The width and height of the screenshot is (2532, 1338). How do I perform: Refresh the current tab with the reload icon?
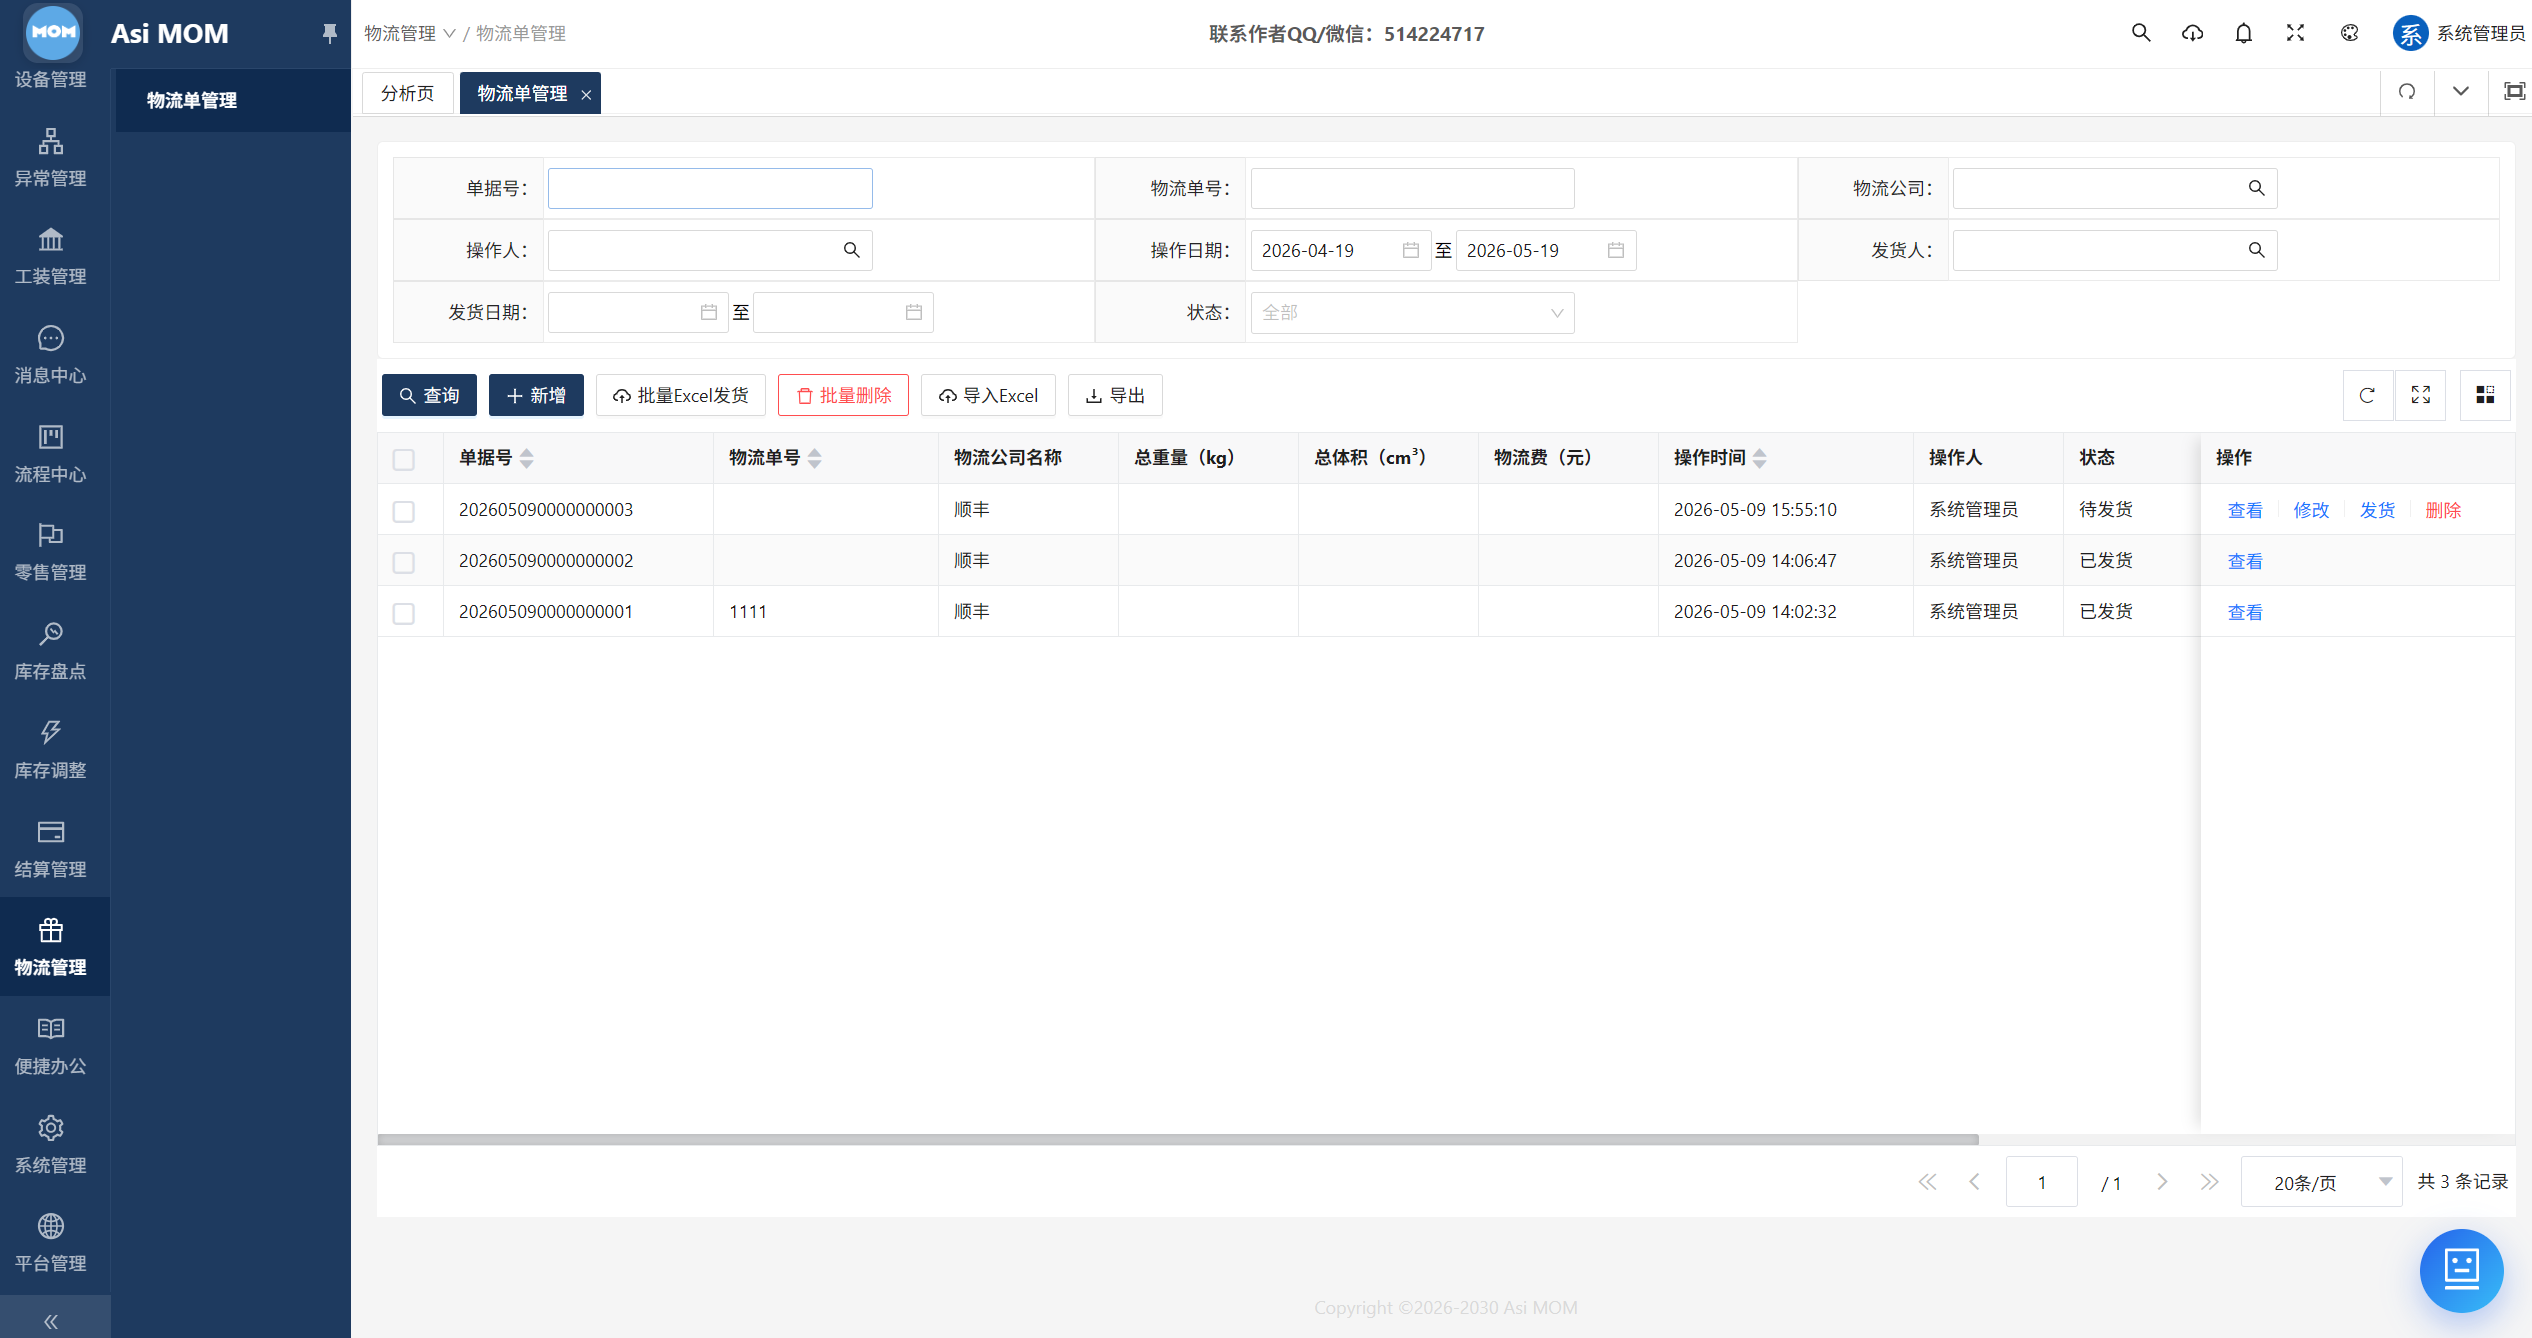click(x=2407, y=92)
